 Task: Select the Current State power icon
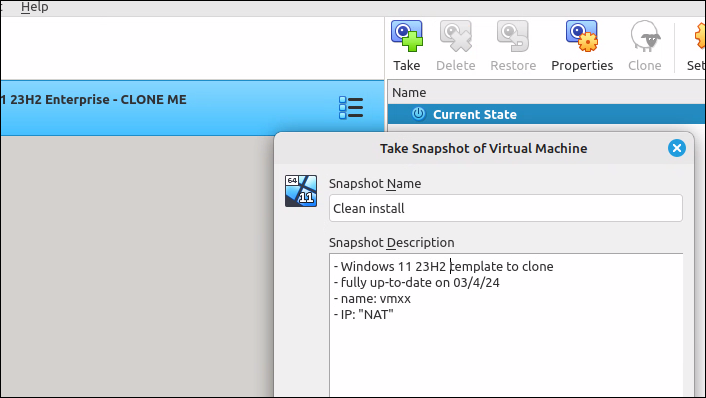point(418,114)
